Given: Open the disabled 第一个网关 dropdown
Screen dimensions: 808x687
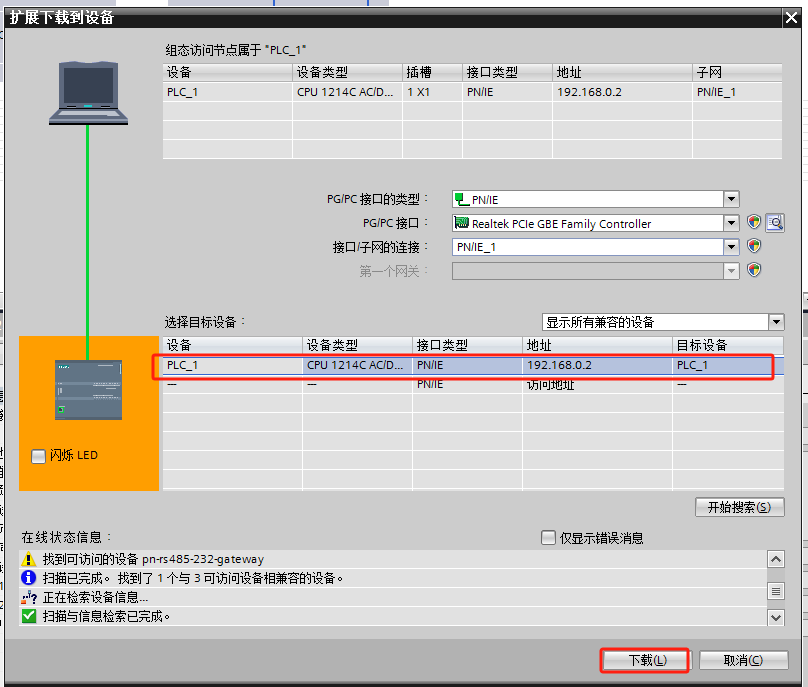Looking at the screenshot, I should [731, 271].
